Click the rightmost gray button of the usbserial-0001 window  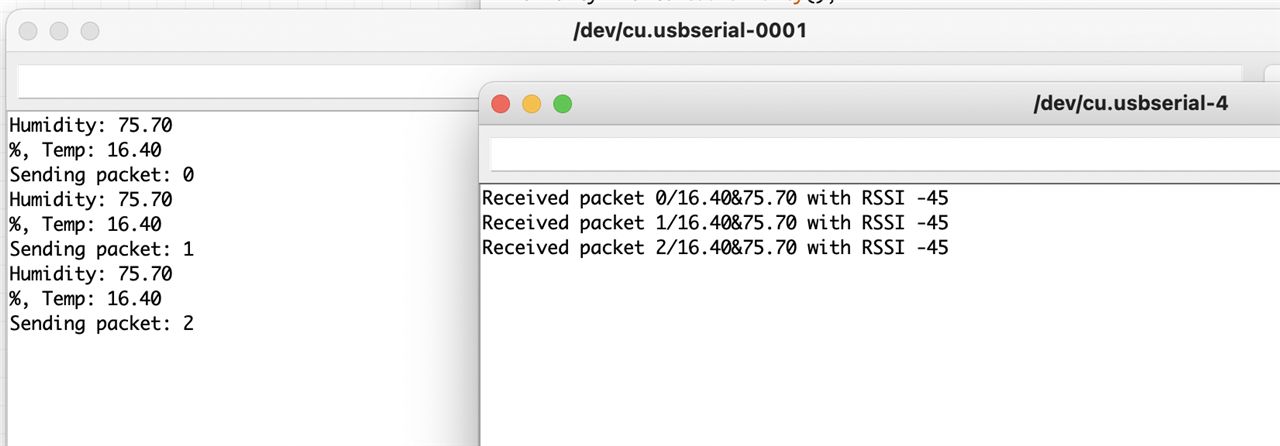(90, 32)
